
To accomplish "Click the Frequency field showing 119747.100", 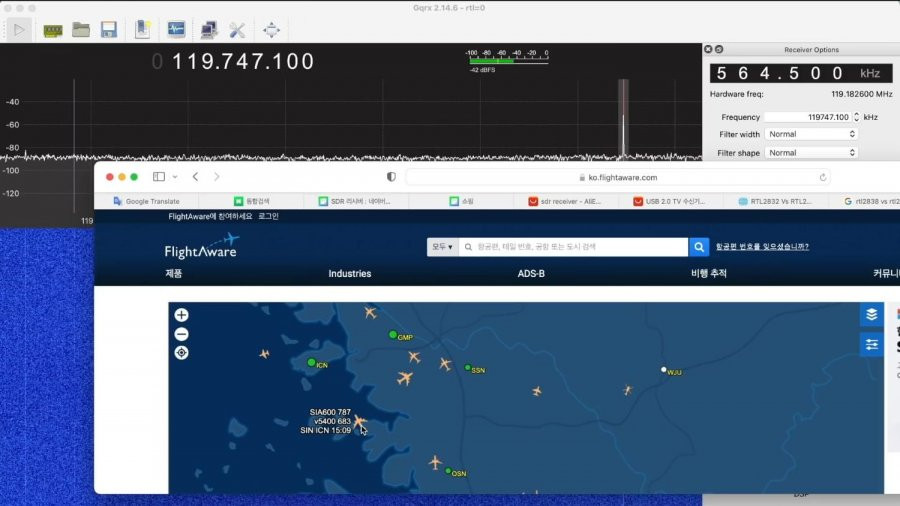I will pos(808,117).
